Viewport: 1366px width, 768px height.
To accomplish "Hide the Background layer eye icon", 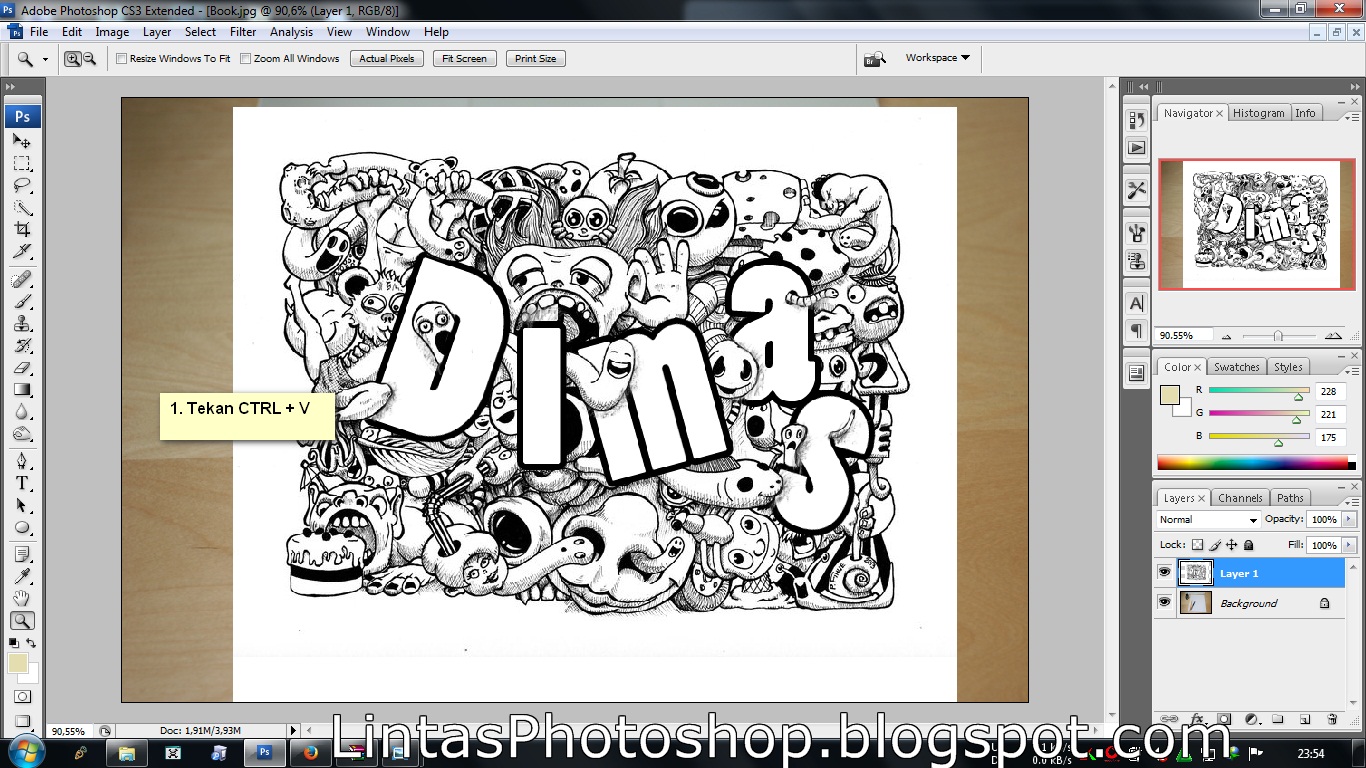I will click(x=1164, y=603).
